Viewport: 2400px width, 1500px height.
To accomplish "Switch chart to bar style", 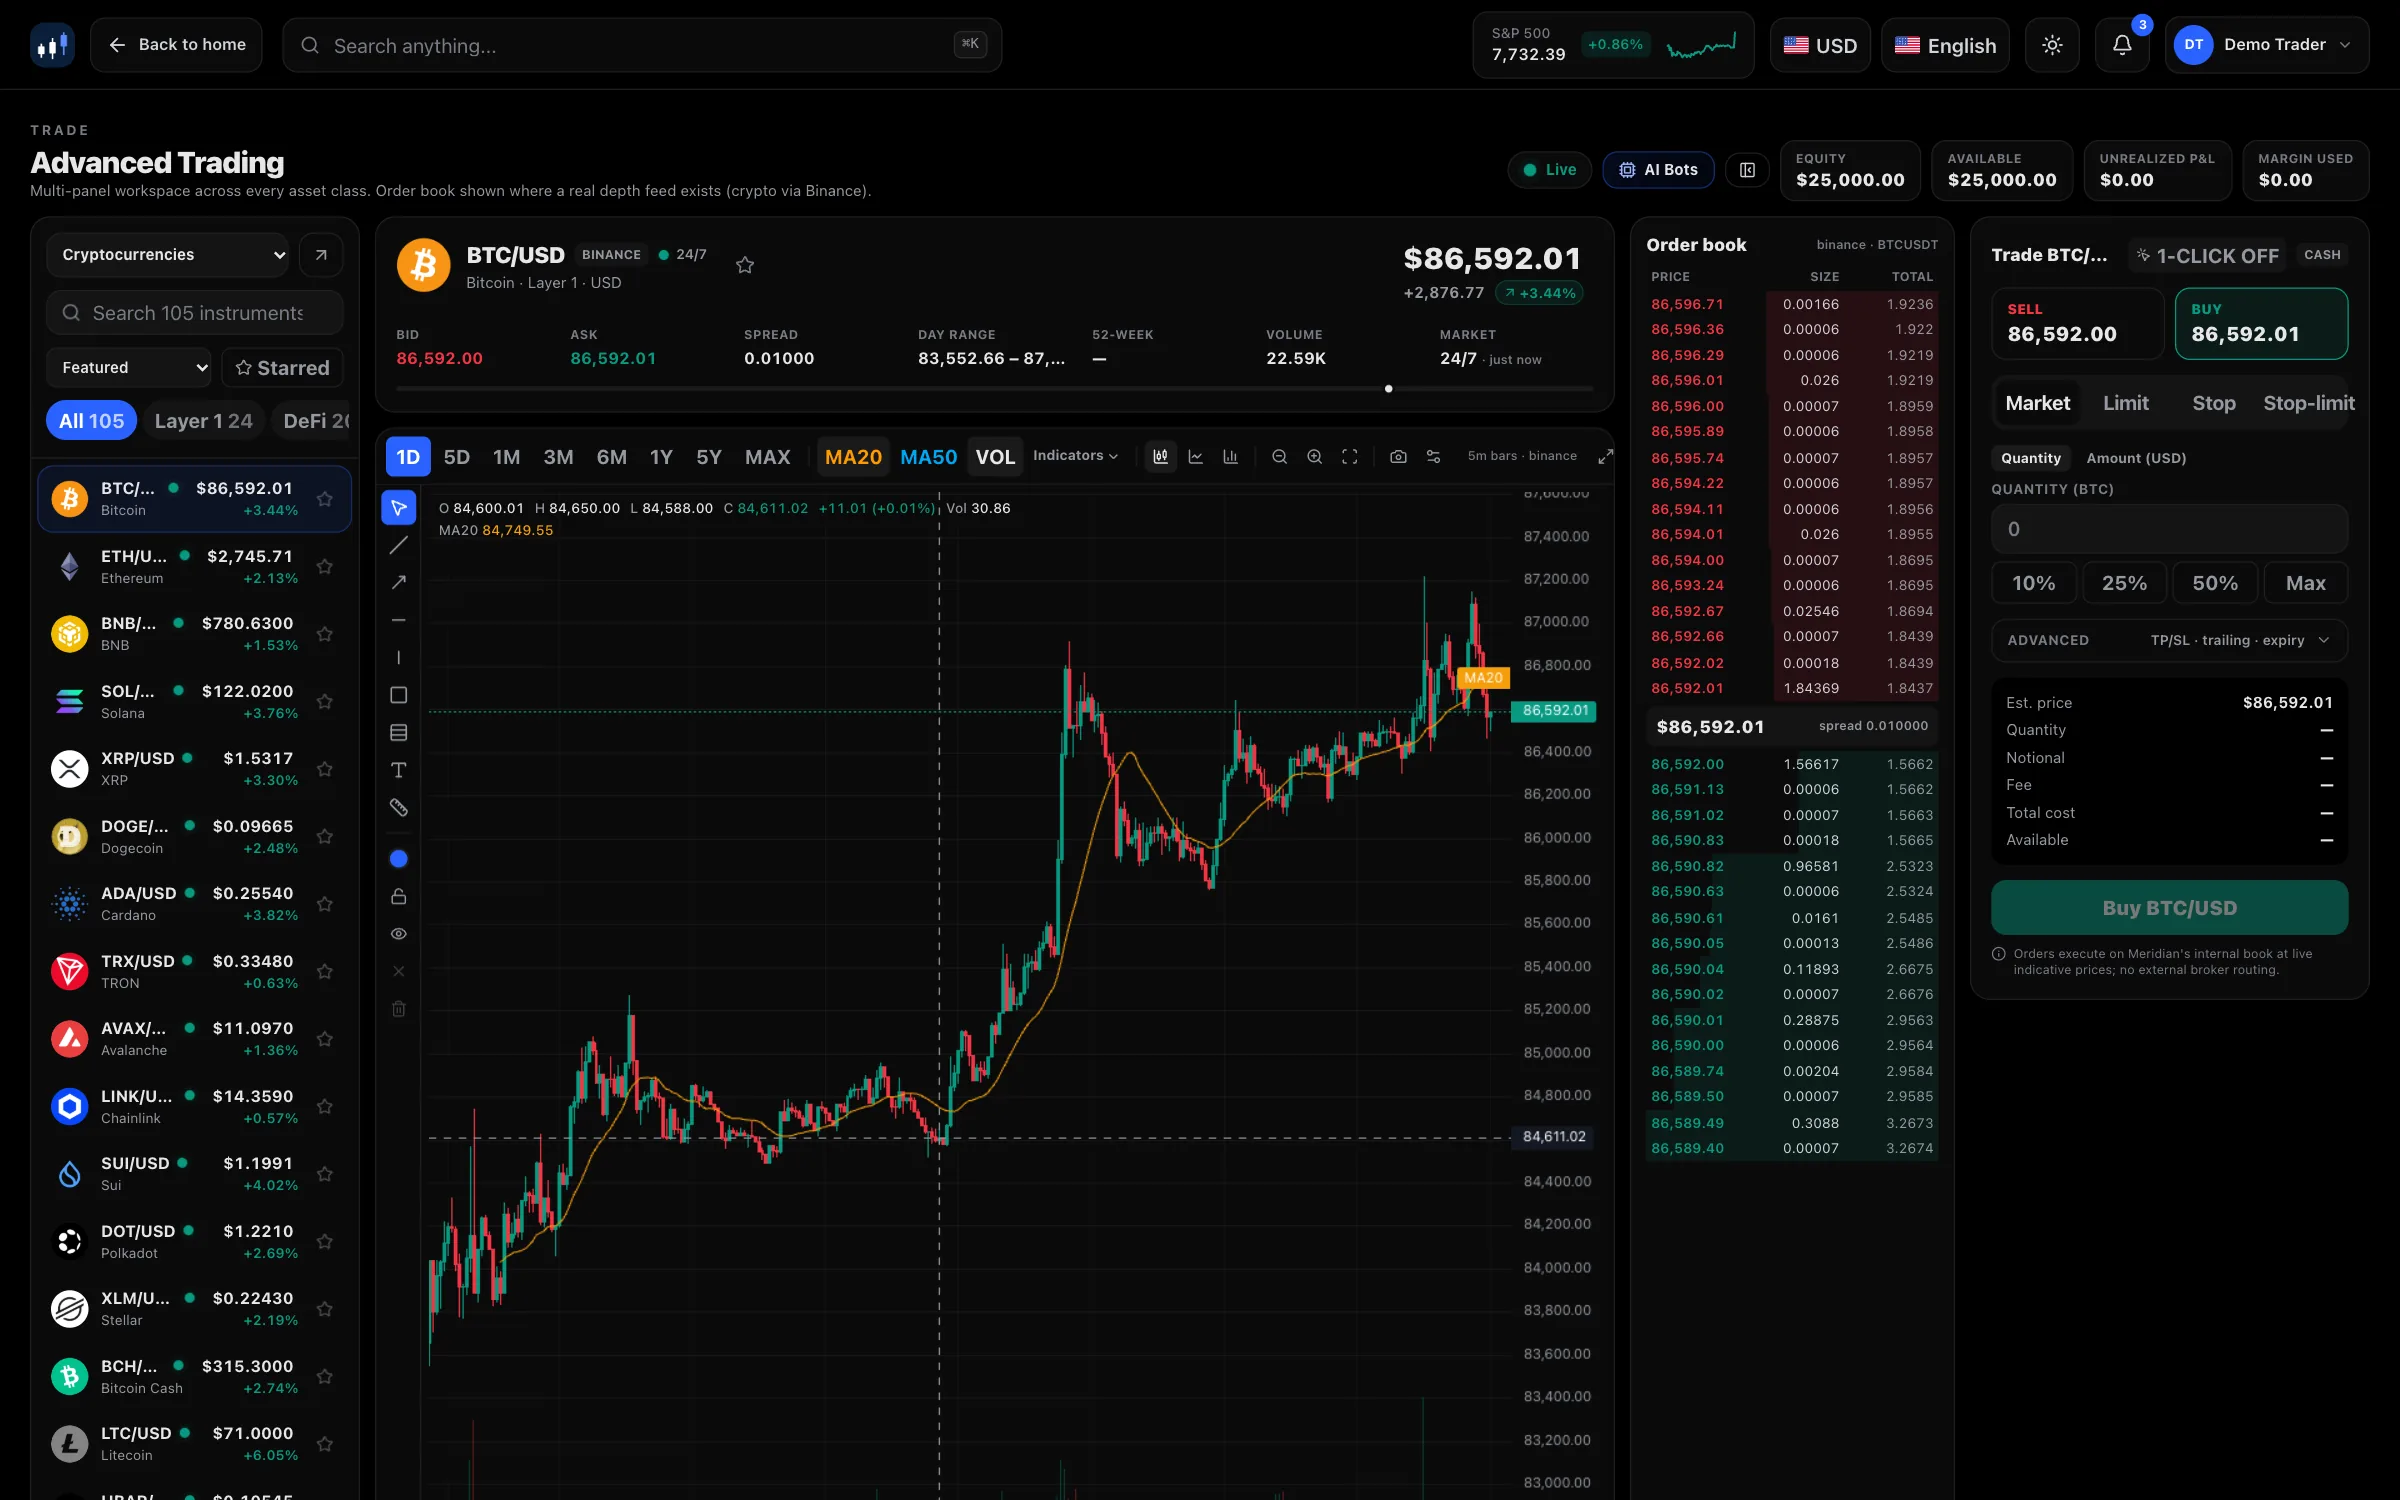I will 1230,456.
